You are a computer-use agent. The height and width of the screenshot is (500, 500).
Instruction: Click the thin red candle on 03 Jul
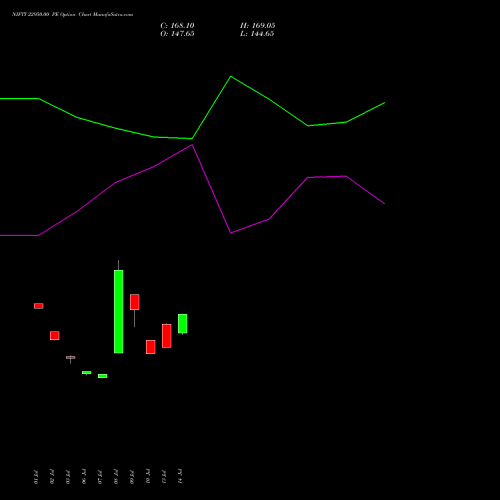tap(71, 358)
